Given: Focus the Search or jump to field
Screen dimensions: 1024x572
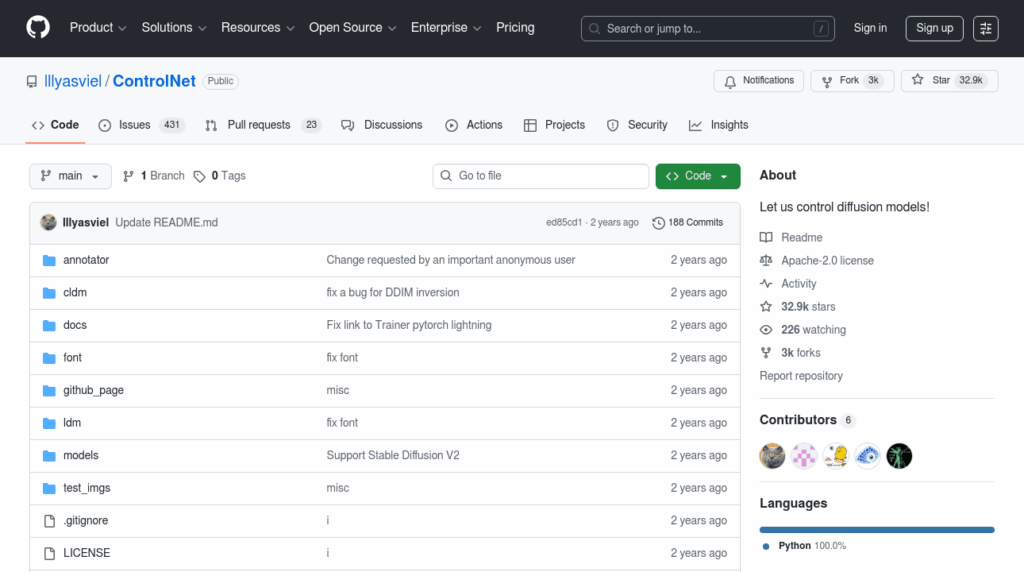Looking at the screenshot, I should (x=707, y=29).
